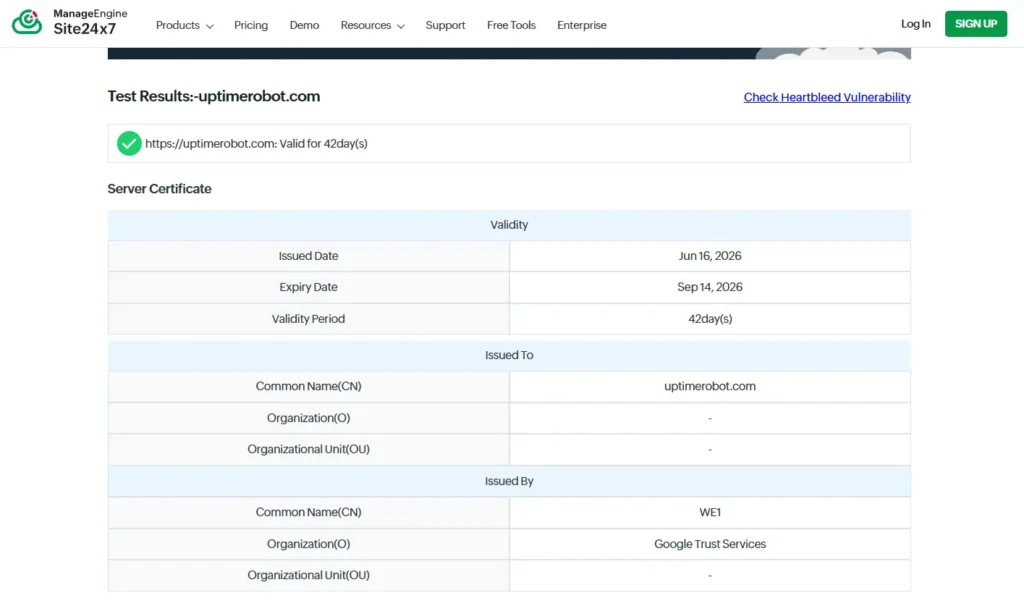Expand the Resources dropdown menu
Viewport: 1024px width, 606px height.
[372, 25]
